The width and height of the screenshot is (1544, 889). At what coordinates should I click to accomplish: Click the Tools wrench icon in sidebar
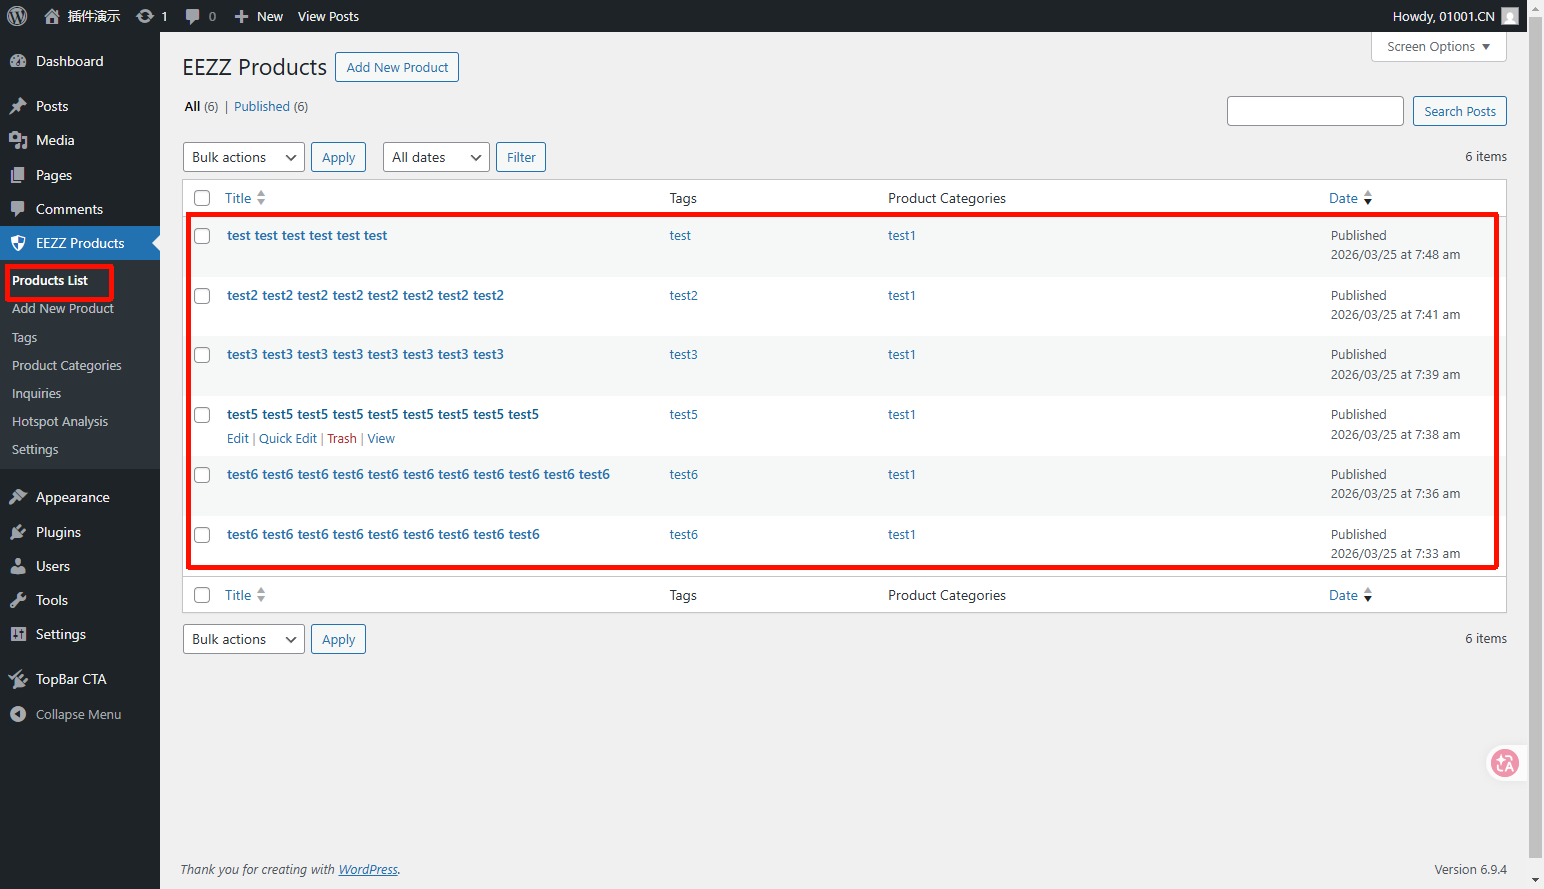pyautogui.click(x=18, y=600)
